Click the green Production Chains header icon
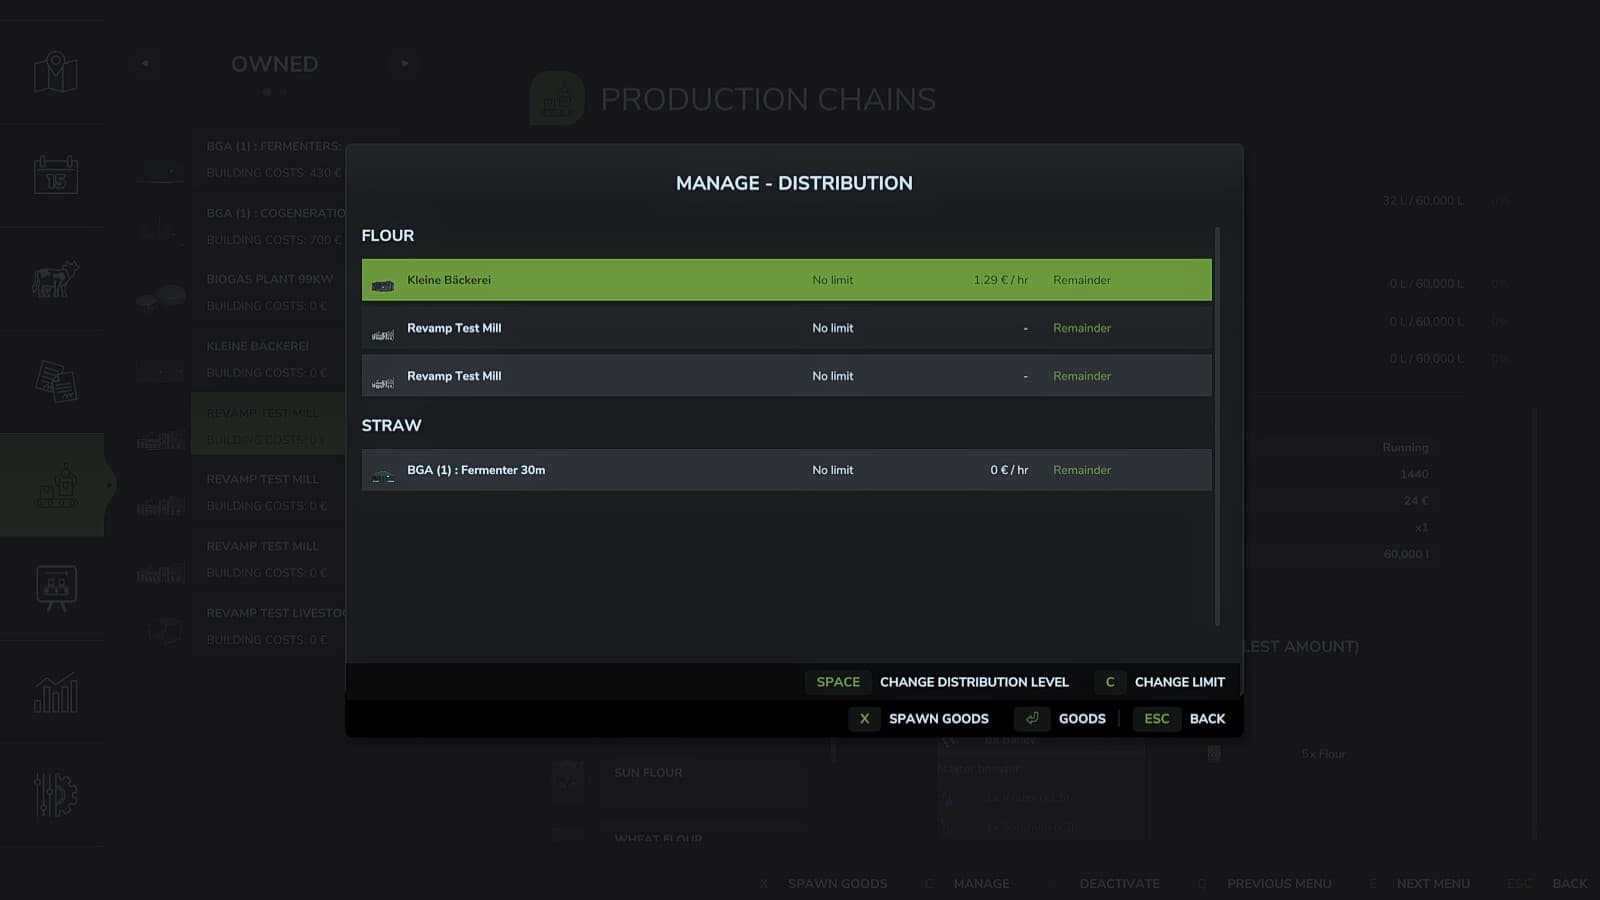This screenshot has width=1600, height=900. pyautogui.click(x=557, y=98)
